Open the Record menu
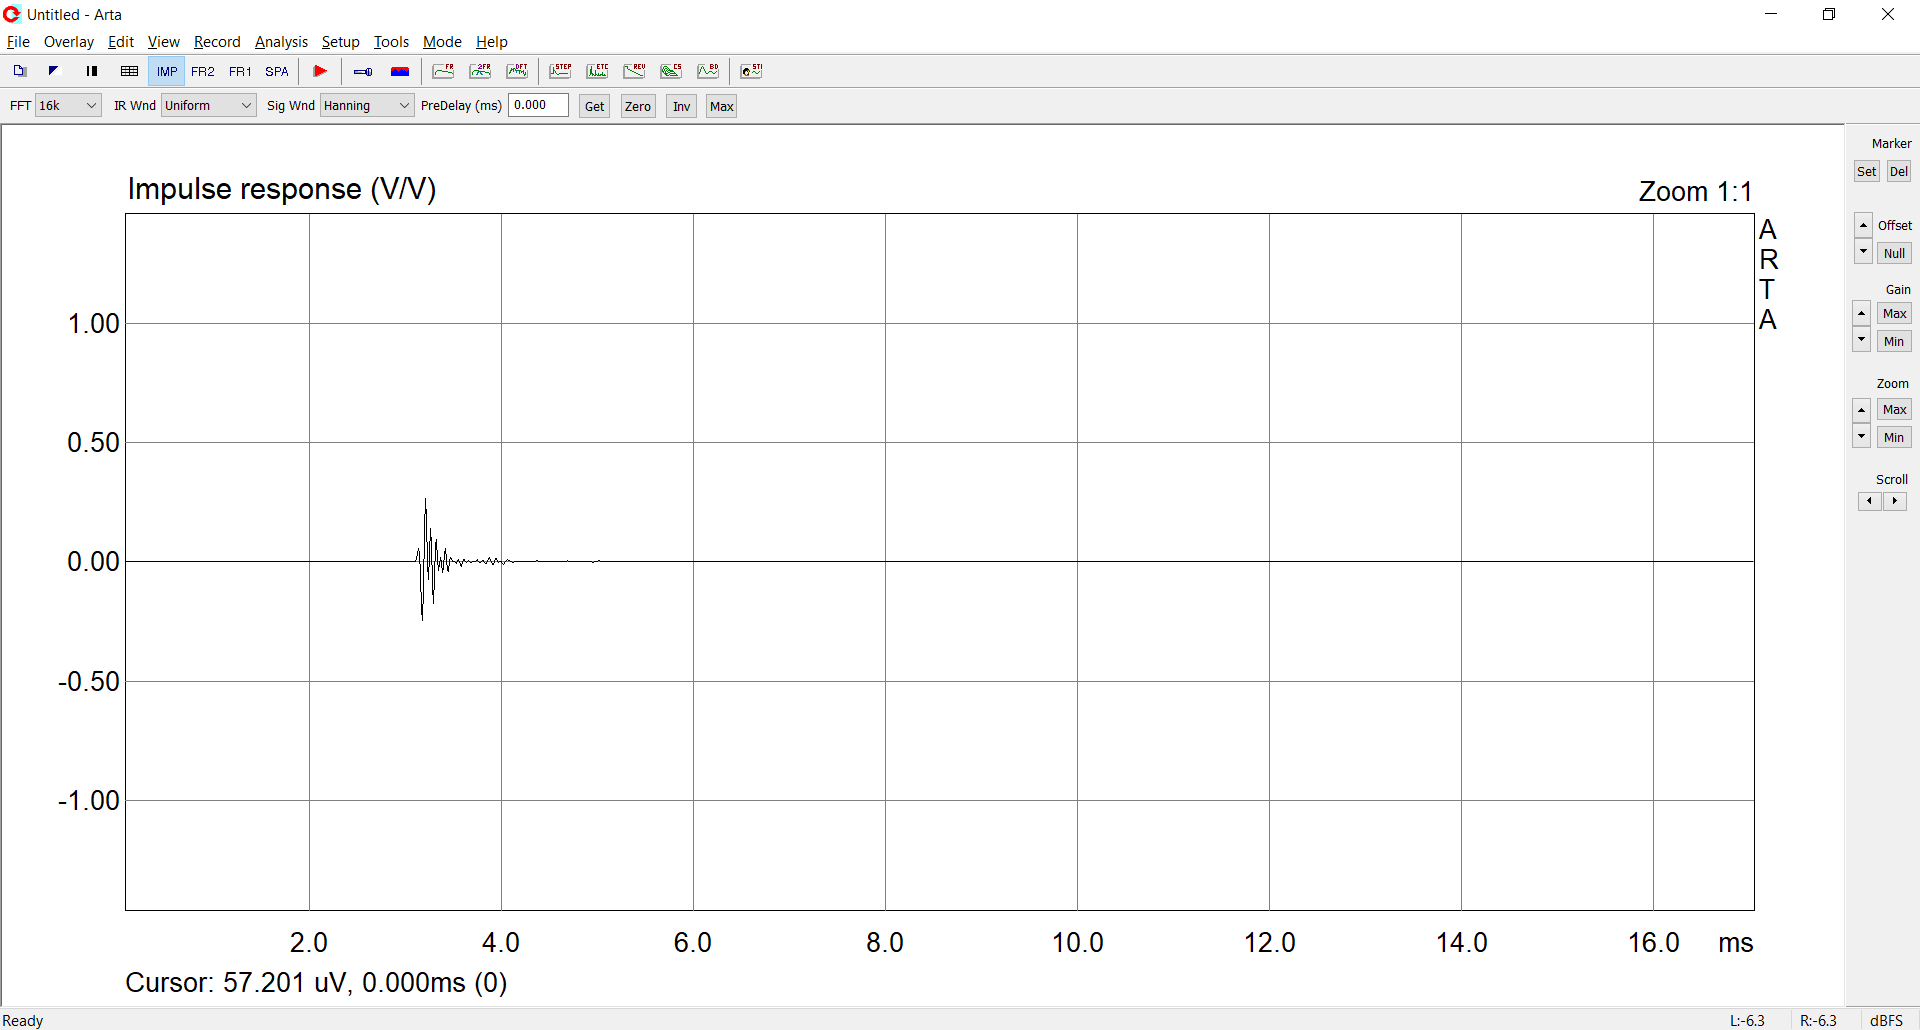The image size is (1920, 1030). point(217,42)
